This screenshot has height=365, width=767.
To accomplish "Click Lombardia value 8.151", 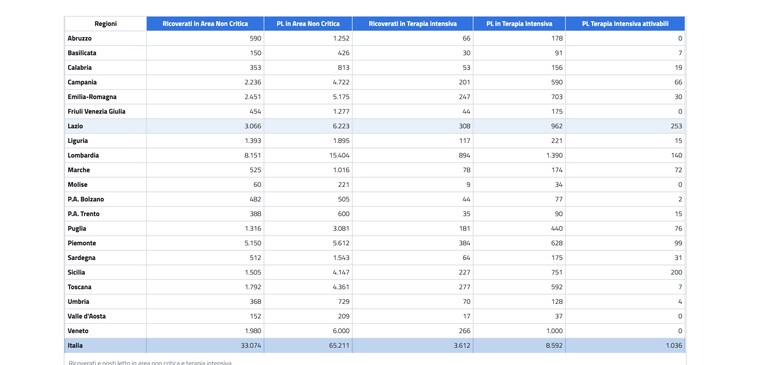I will pyautogui.click(x=253, y=156).
